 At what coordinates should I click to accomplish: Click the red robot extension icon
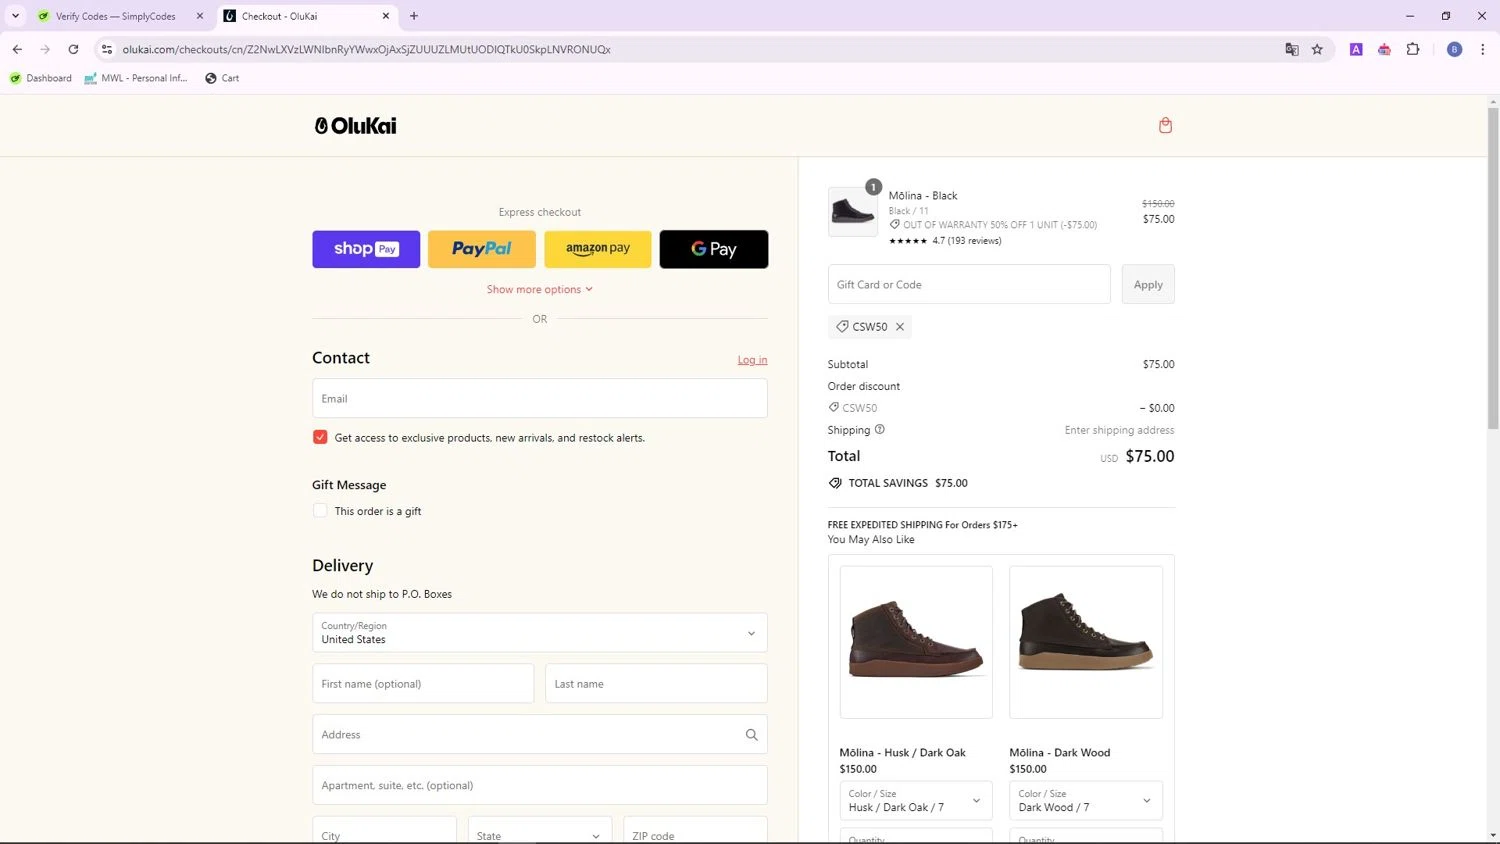click(x=1384, y=49)
